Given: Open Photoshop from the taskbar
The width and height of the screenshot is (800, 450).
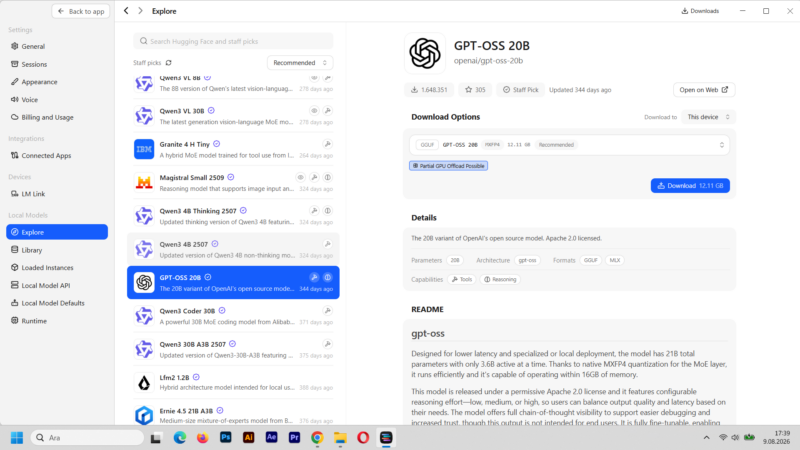Looking at the screenshot, I should coord(226,438).
